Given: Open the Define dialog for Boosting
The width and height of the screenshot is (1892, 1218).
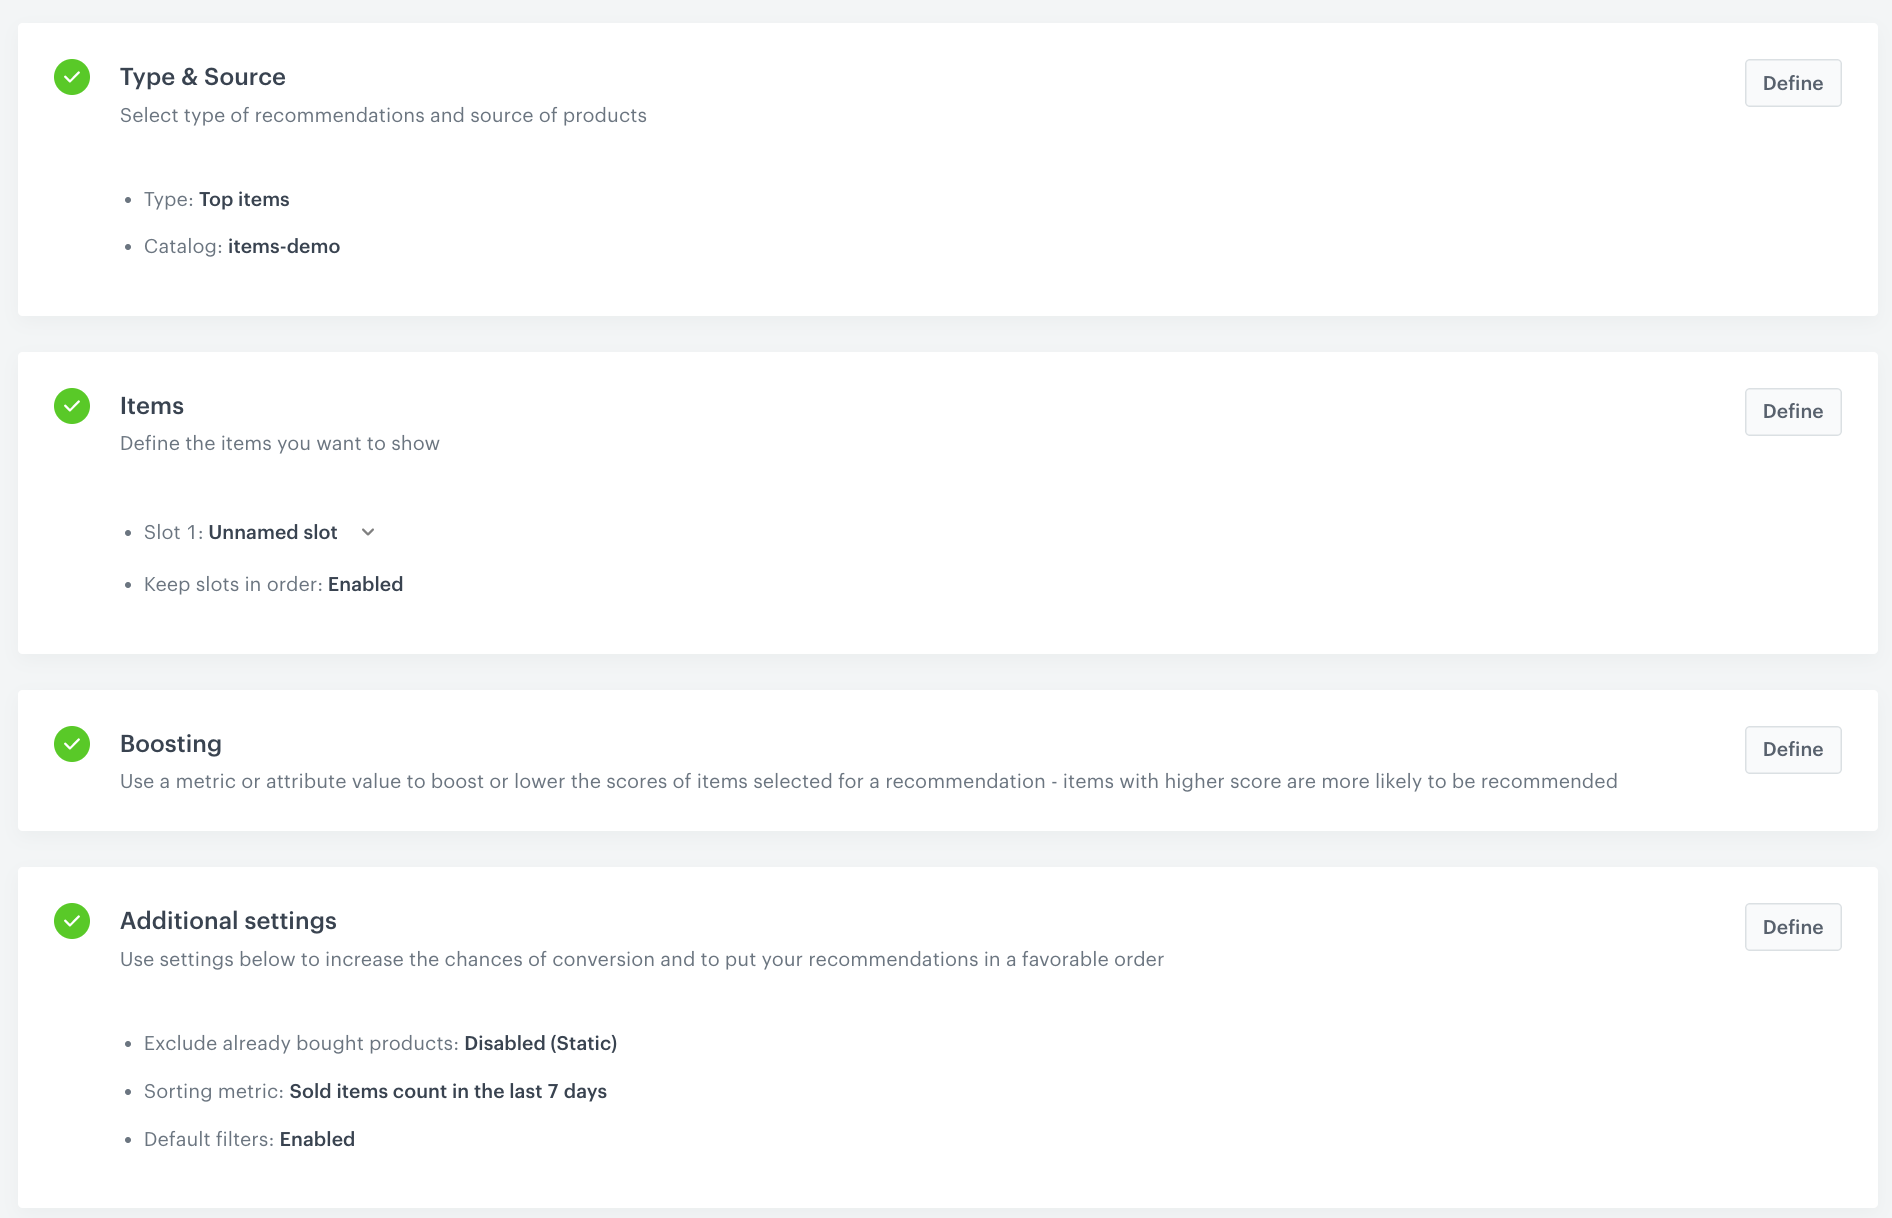Looking at the screenshot, I should (x=1792, y=749).
